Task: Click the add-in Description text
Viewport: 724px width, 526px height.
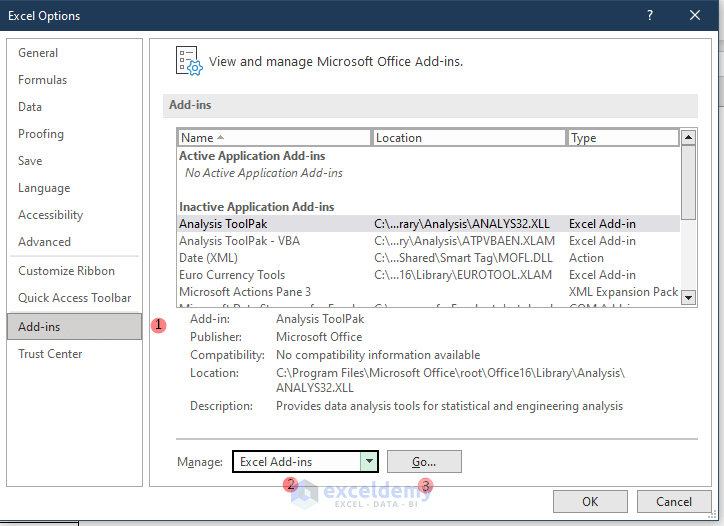Action: click(449, 406)
